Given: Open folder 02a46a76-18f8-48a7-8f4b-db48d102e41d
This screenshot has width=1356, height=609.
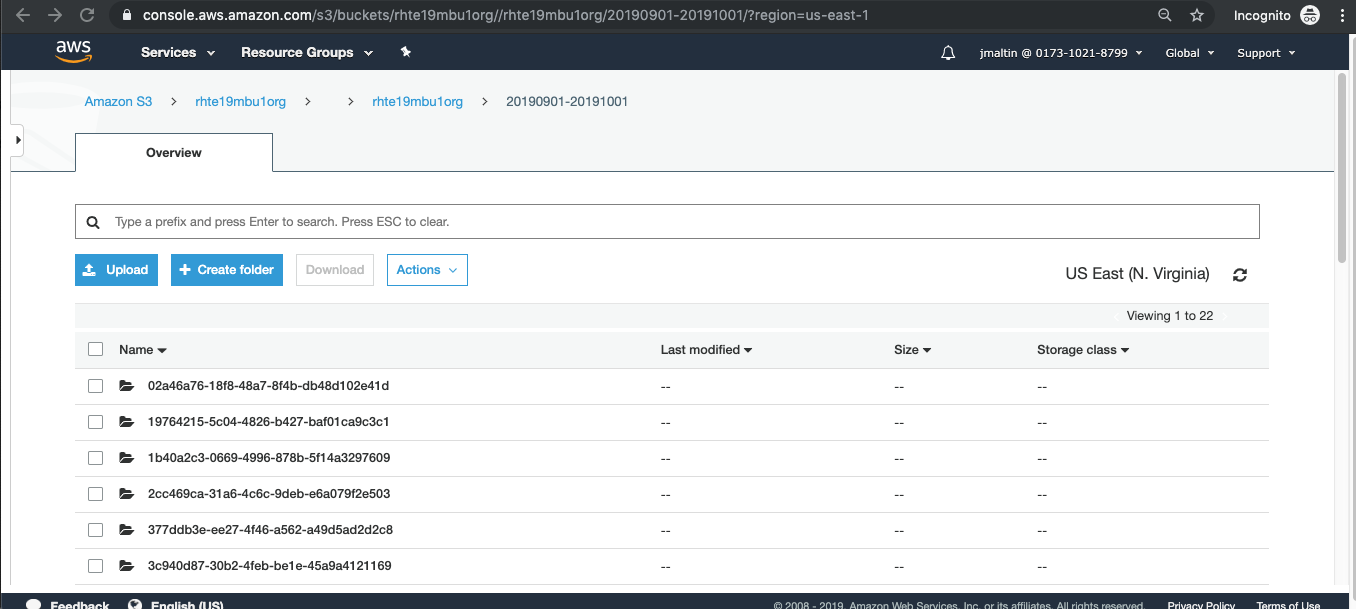Looking at the screenshot, I should [268, 386].
